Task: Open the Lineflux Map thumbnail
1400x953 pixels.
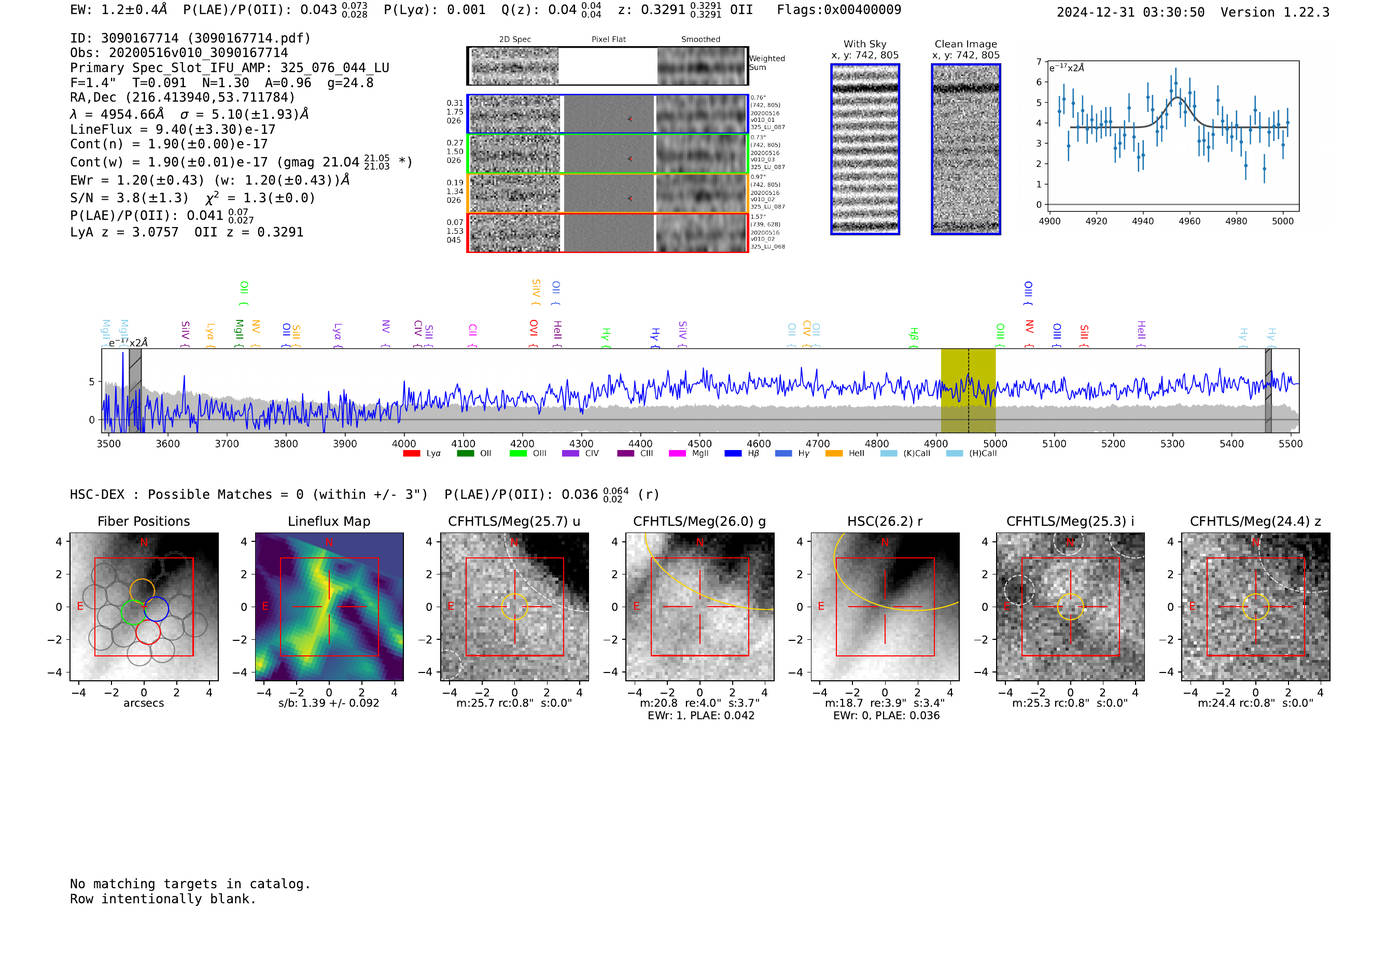Action: (x=329, y=606)
